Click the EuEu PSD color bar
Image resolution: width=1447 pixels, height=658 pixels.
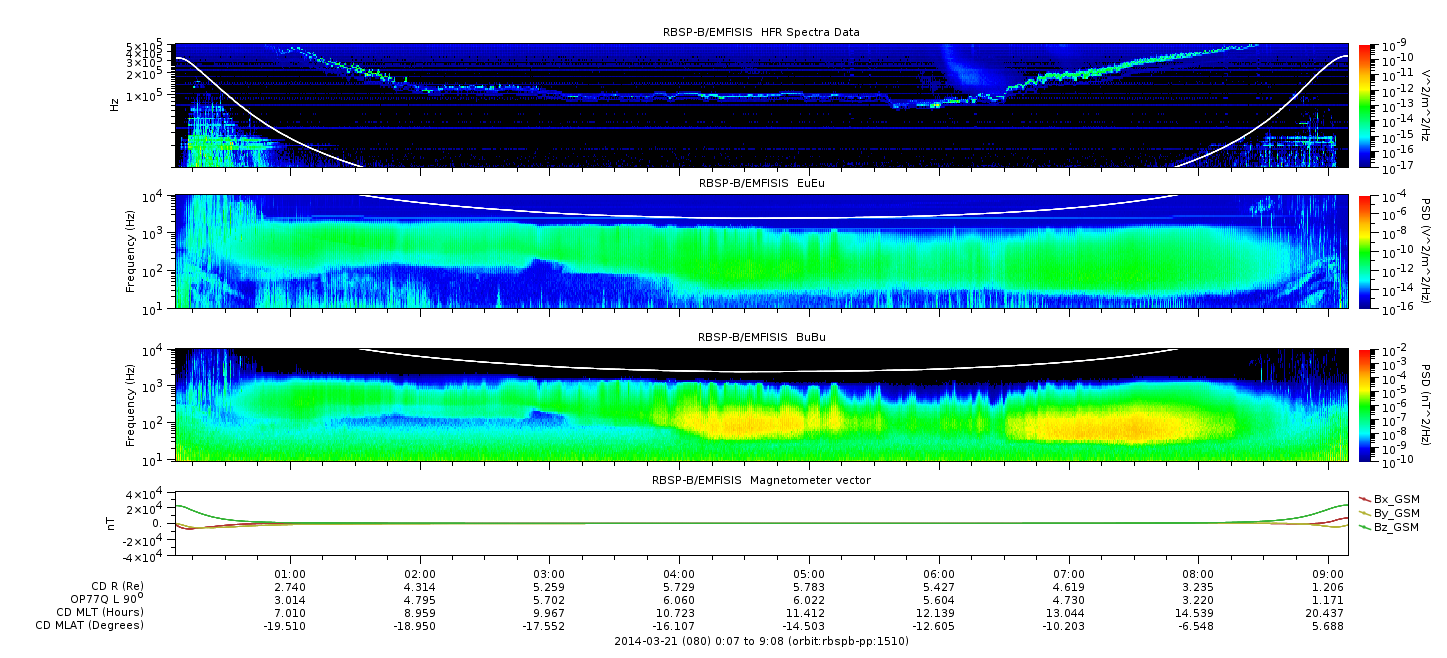(x=1366, y=253)
